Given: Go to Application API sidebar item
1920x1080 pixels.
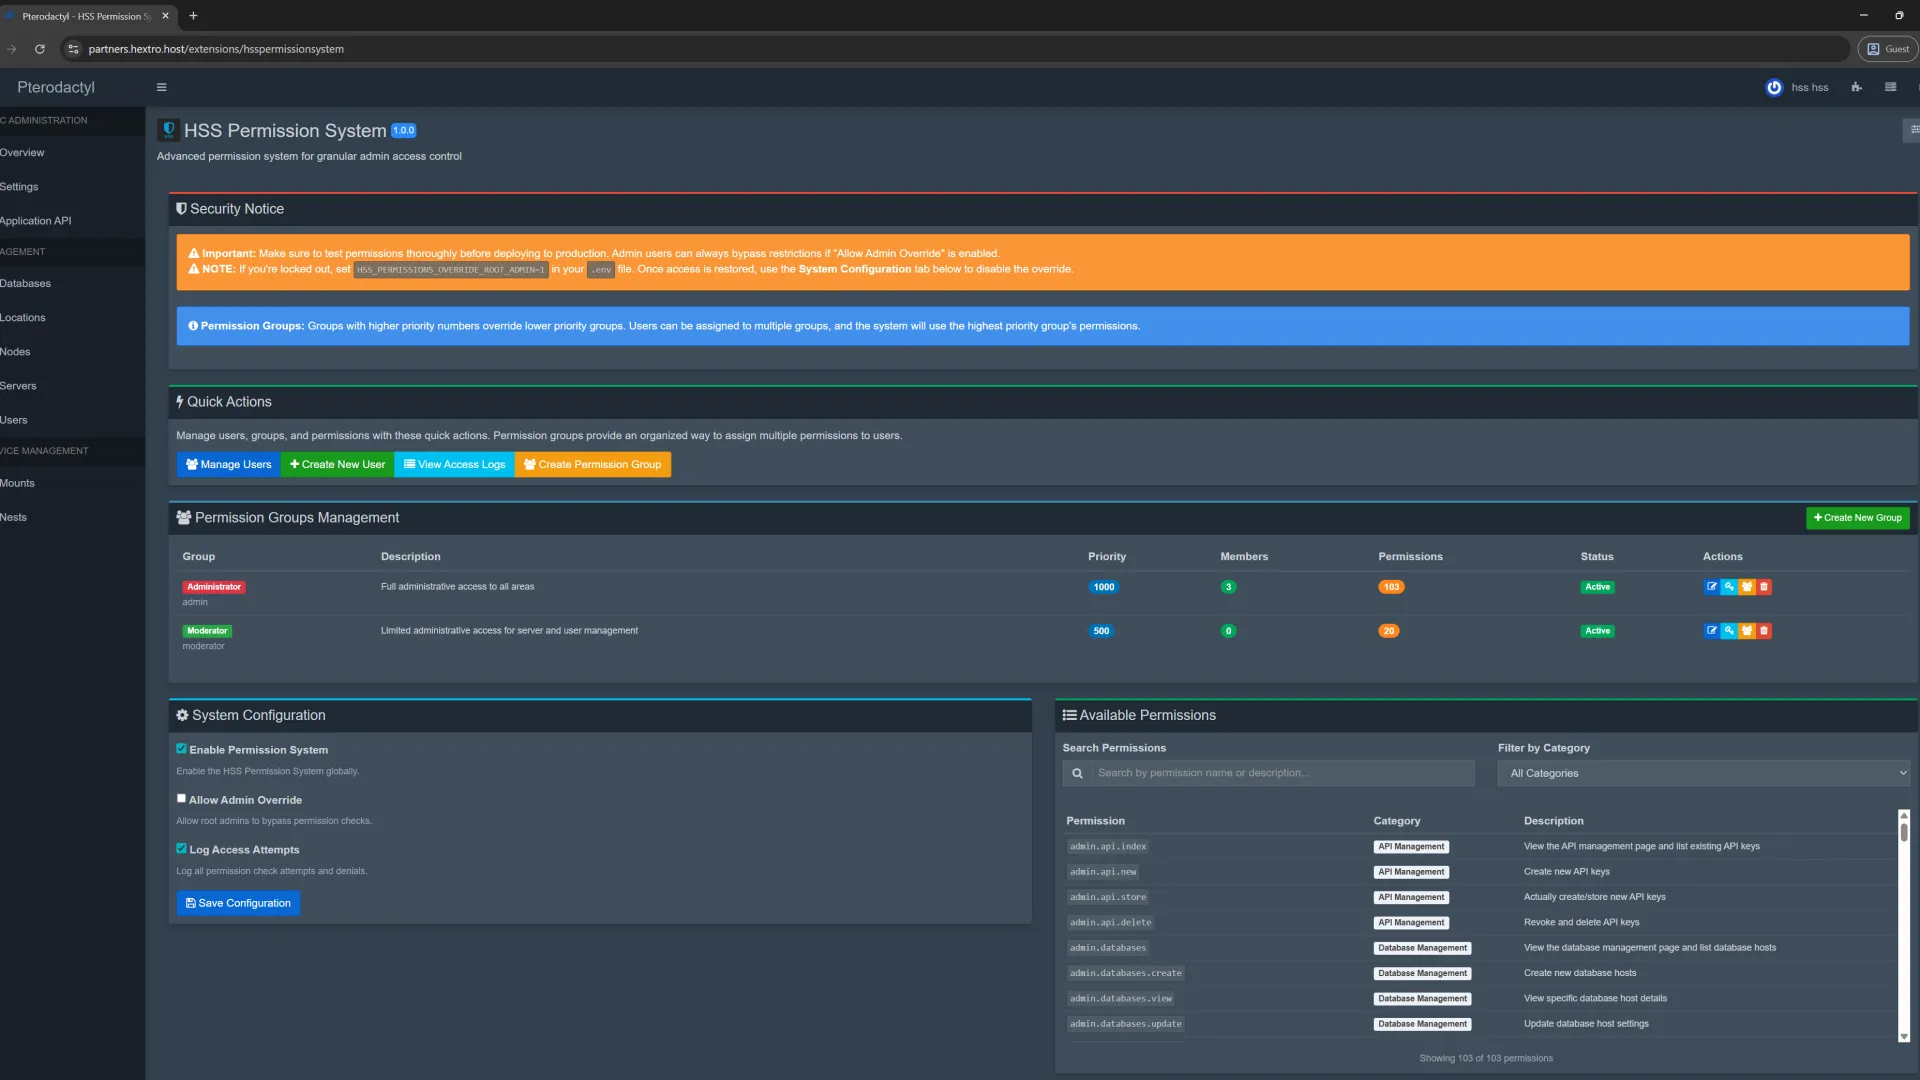Looking at the screenshot, I should point(36,221).
